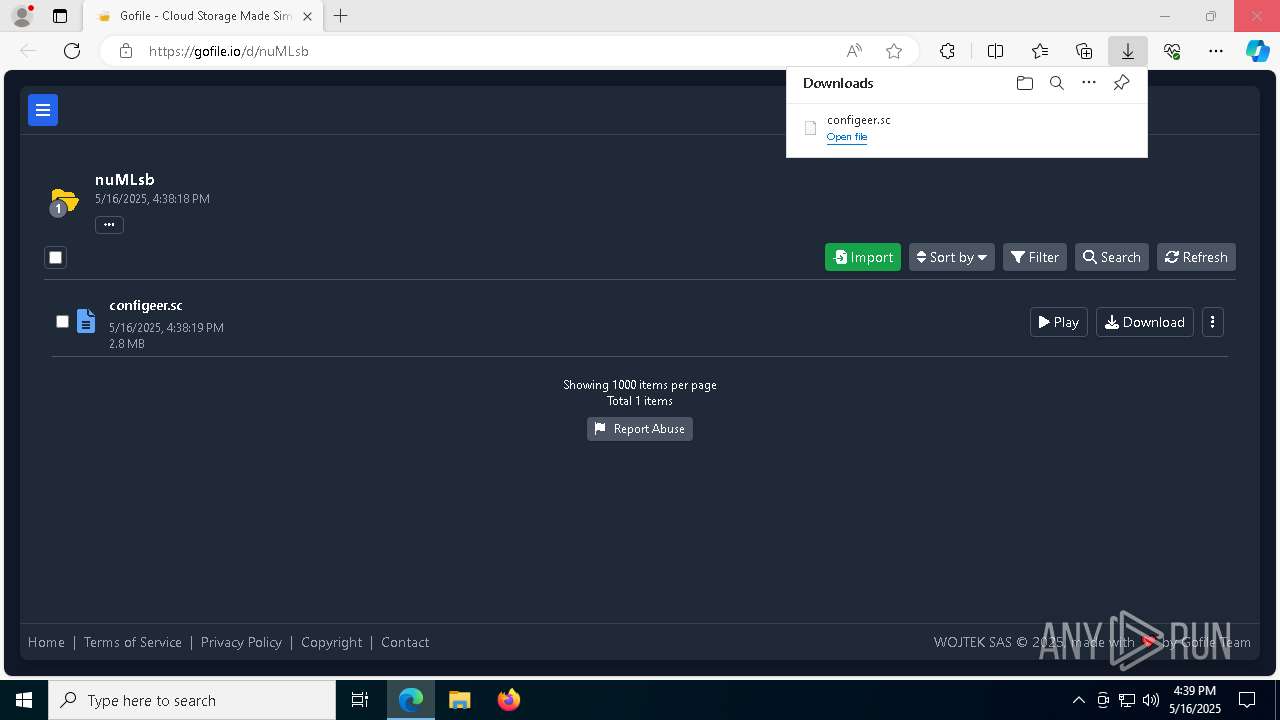Pin the Downloads panel
Image resolution: width=1280 pixels, height=720 pixels.
point(1121,83)
